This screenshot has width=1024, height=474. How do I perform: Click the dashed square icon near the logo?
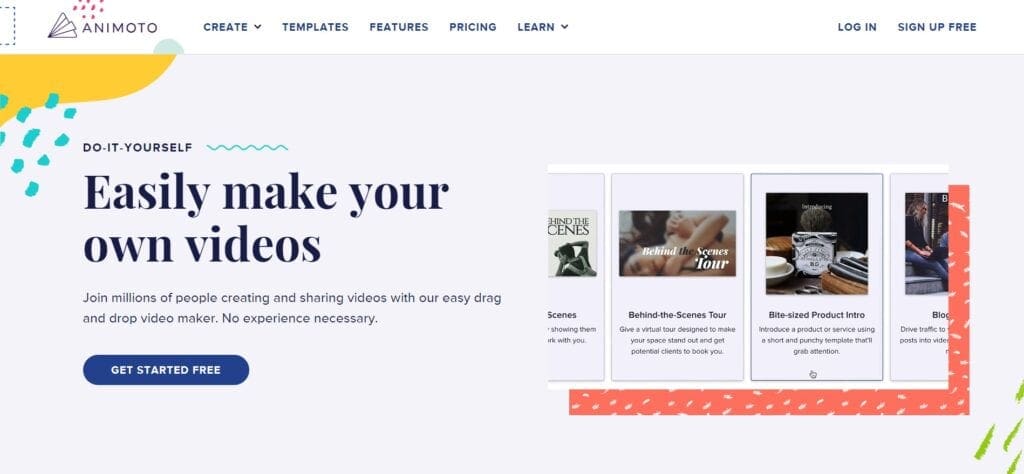coord(7,25)
